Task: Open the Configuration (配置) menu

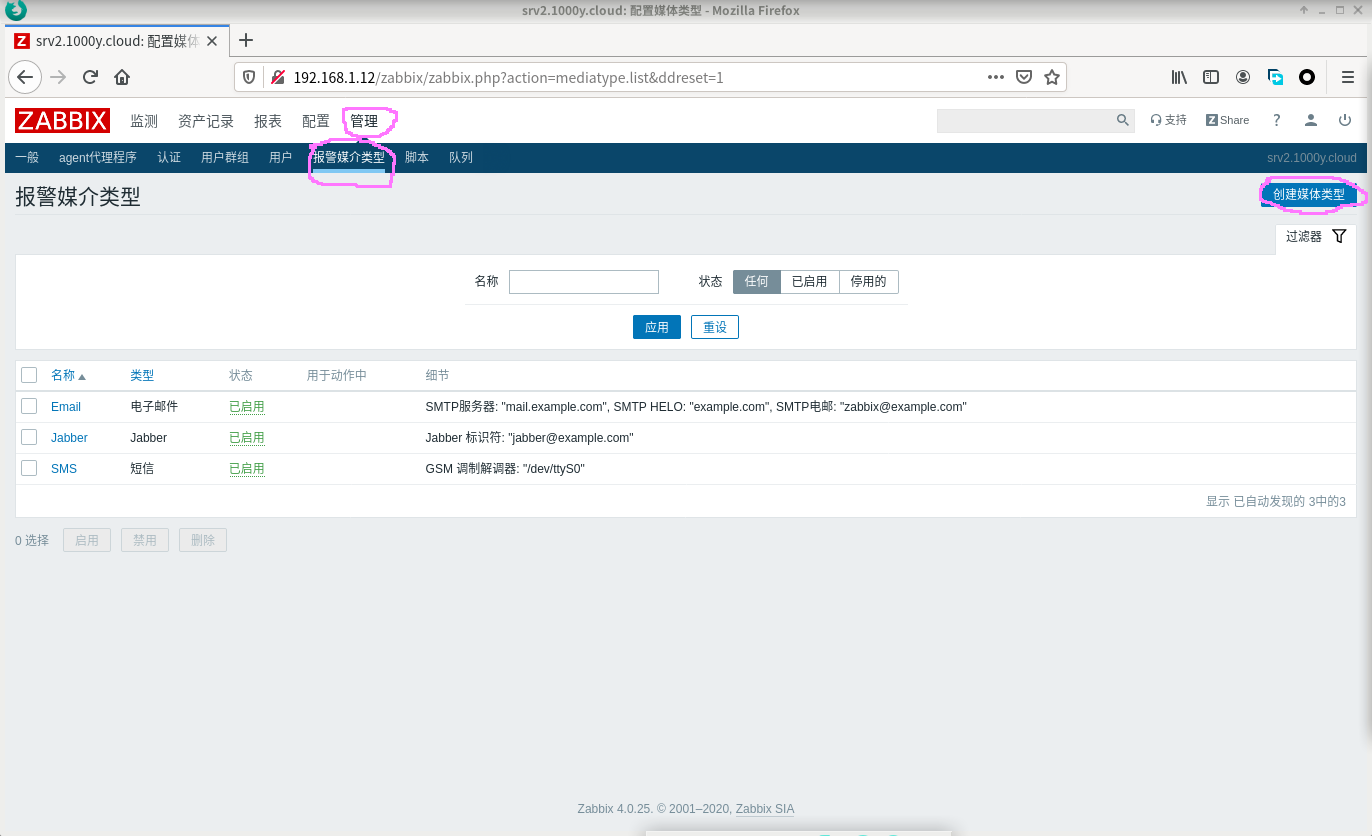Action: pos(315,121)
